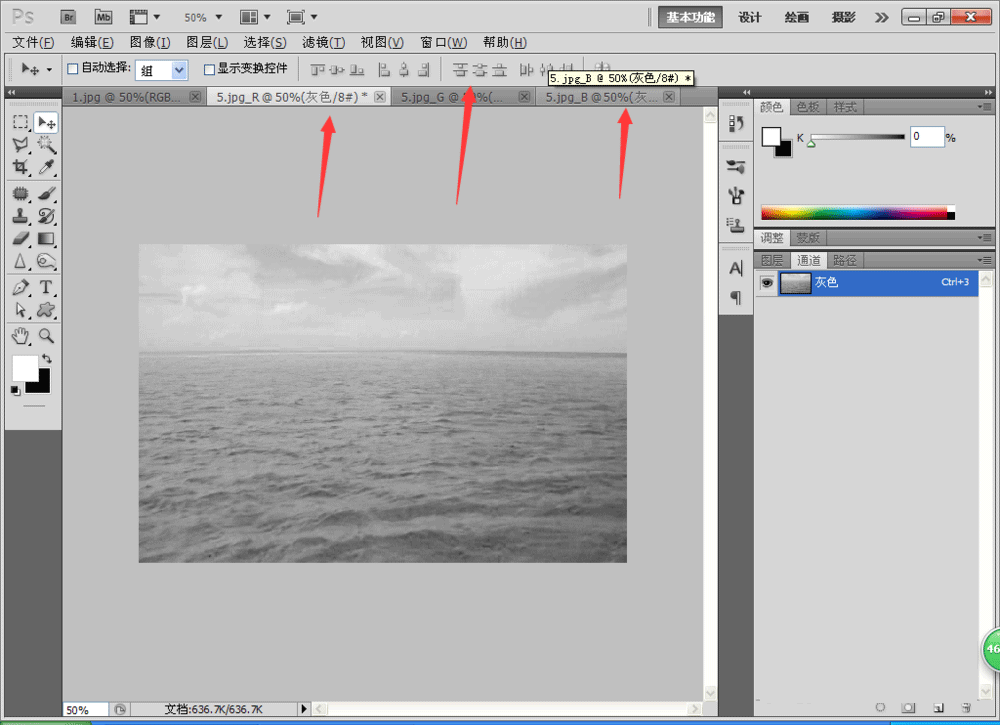
Task: Switch to the 图层 panel tab
Action: 772,260
